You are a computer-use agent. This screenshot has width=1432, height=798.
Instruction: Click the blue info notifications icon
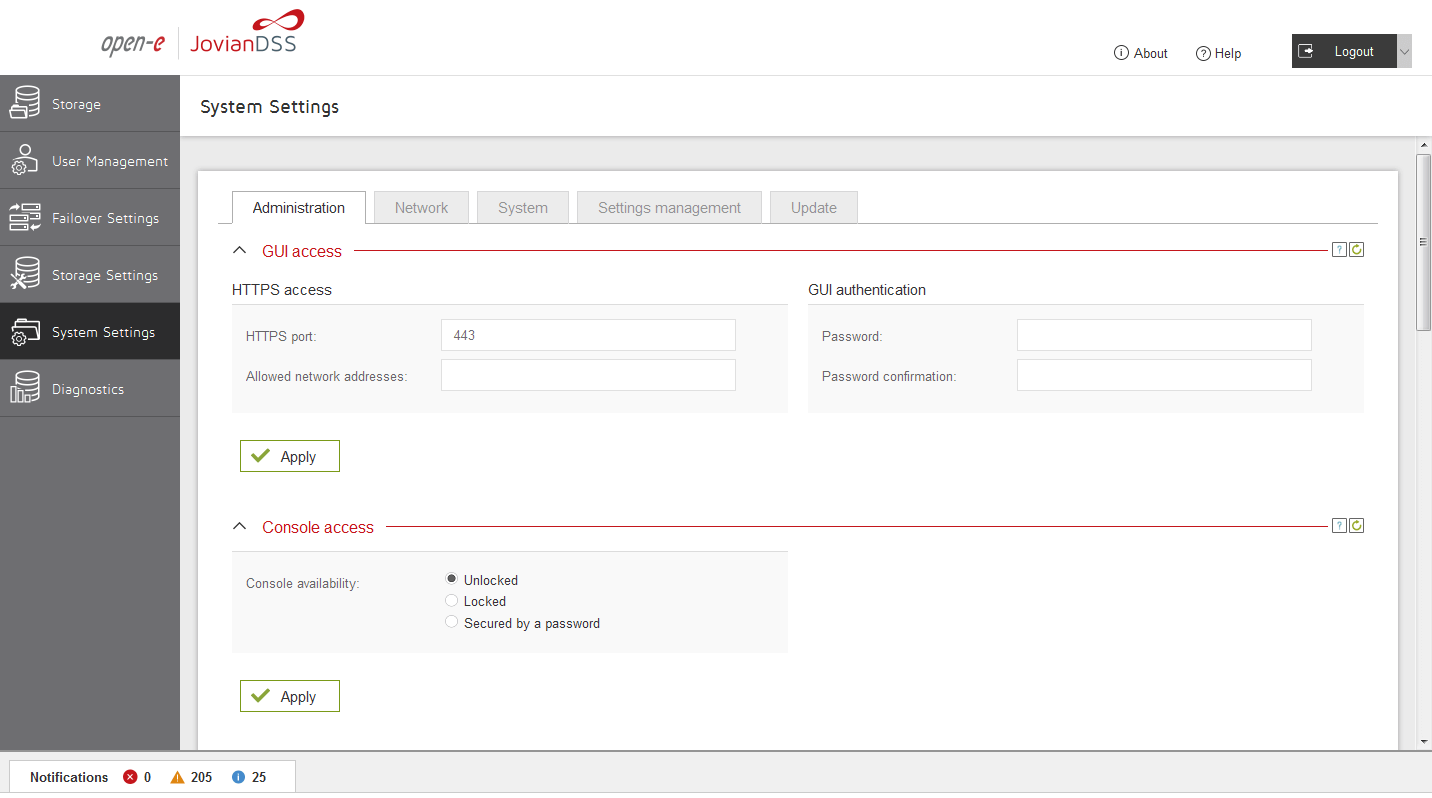point(238,777)
